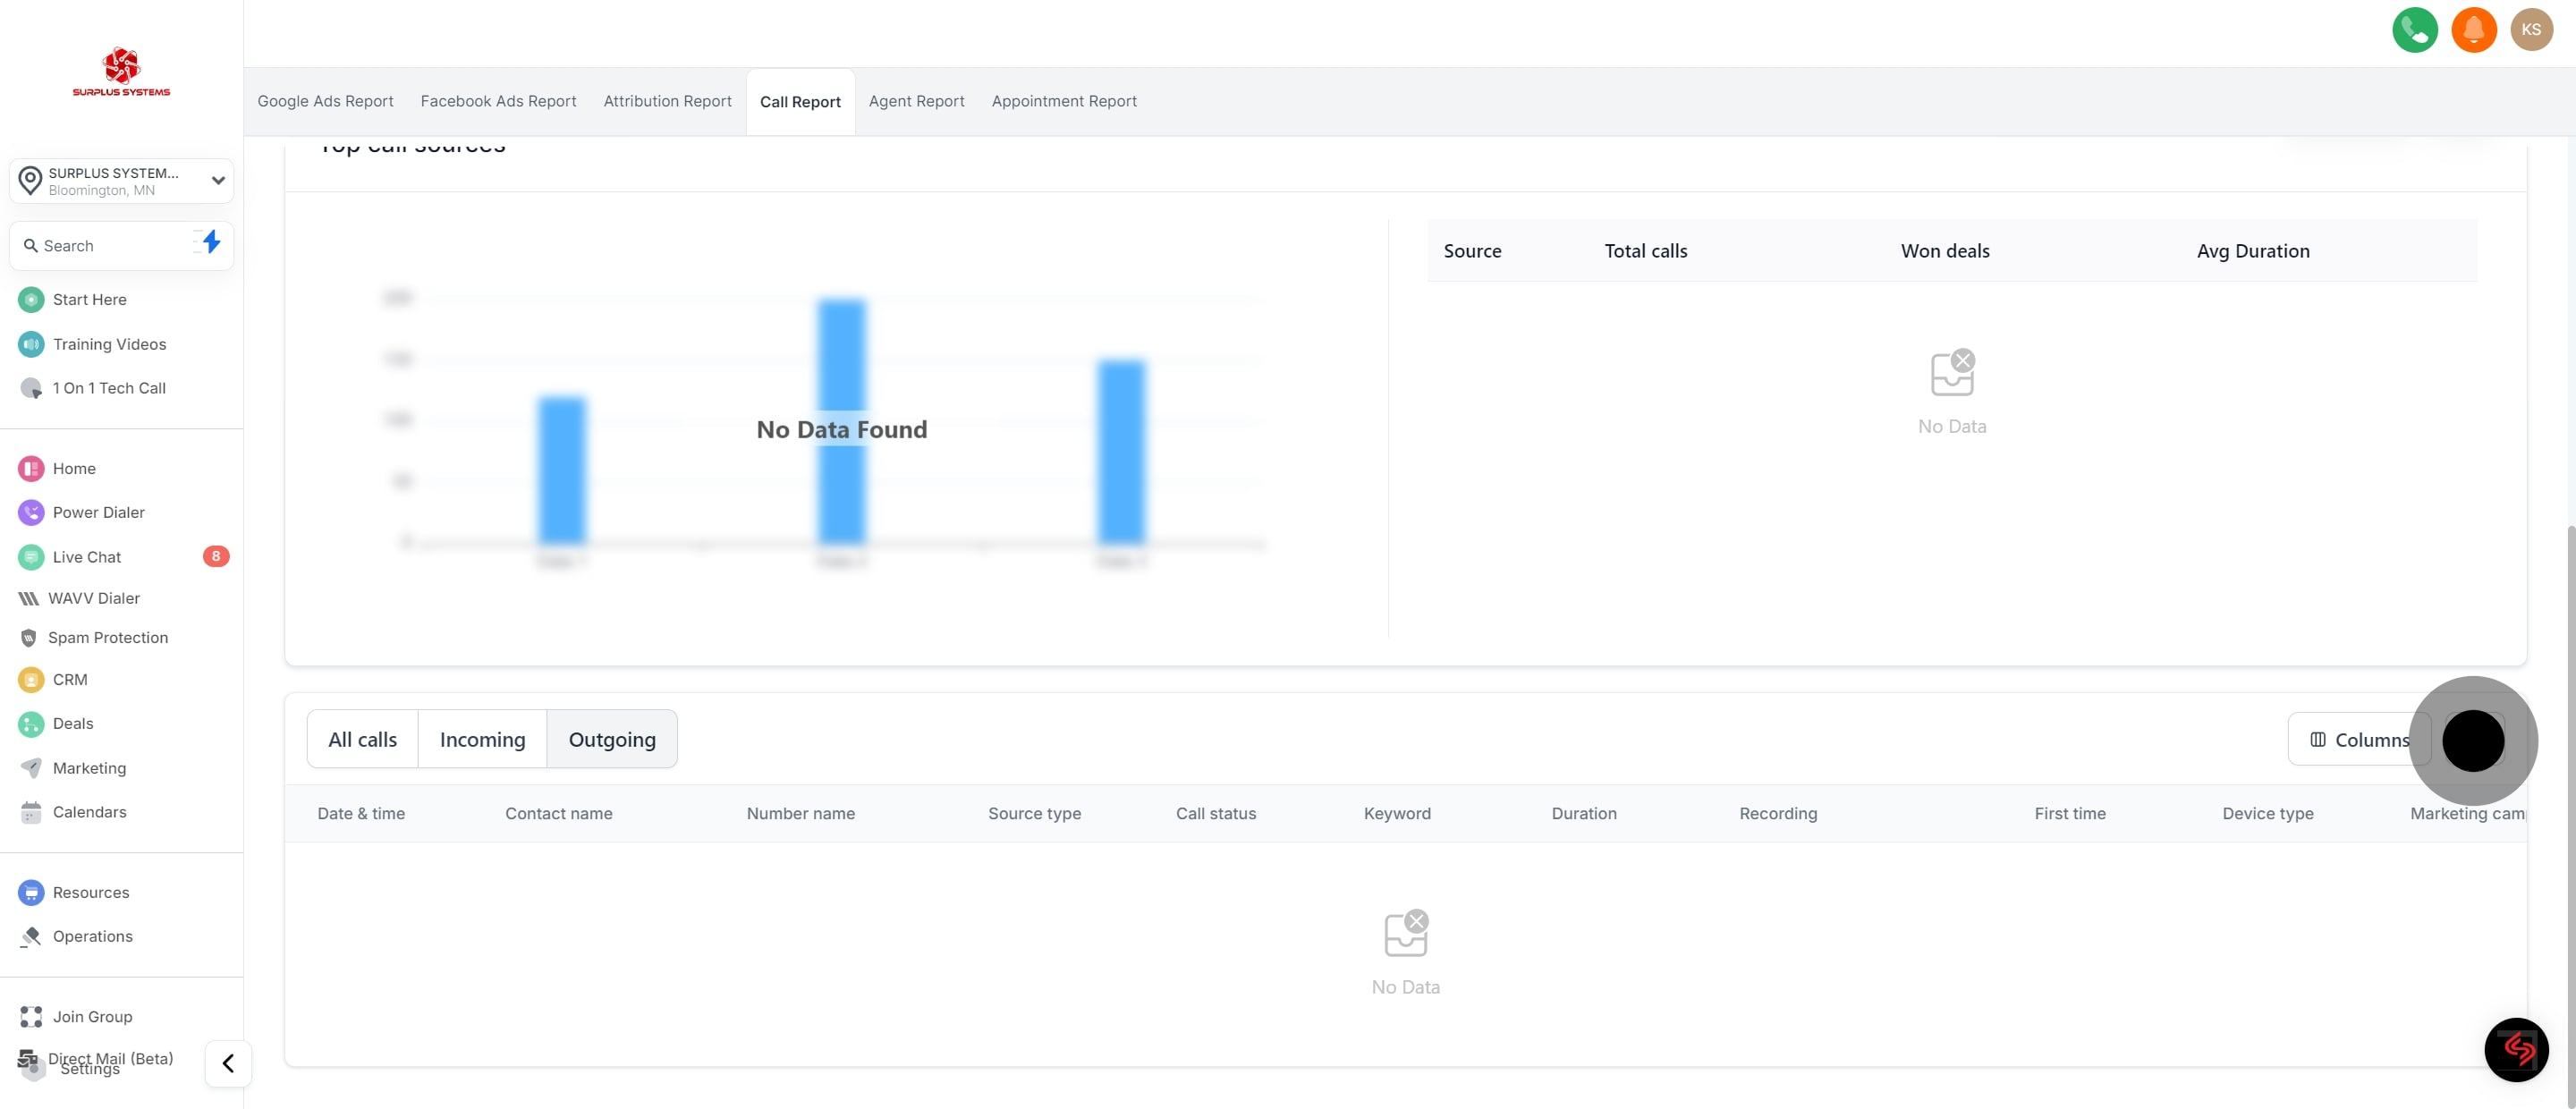
Task: Open Live Chat with 8 unread
Action: 87,557
